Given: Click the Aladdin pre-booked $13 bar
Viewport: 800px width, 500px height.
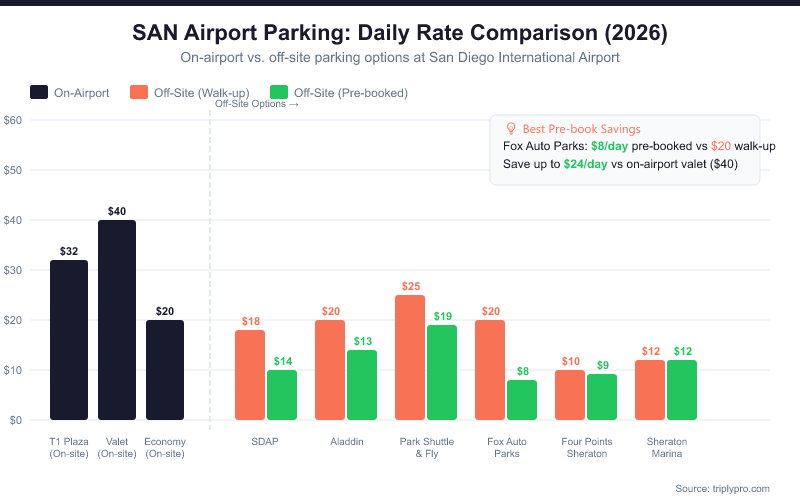Looking at the screenshot, I should [362, 385].
